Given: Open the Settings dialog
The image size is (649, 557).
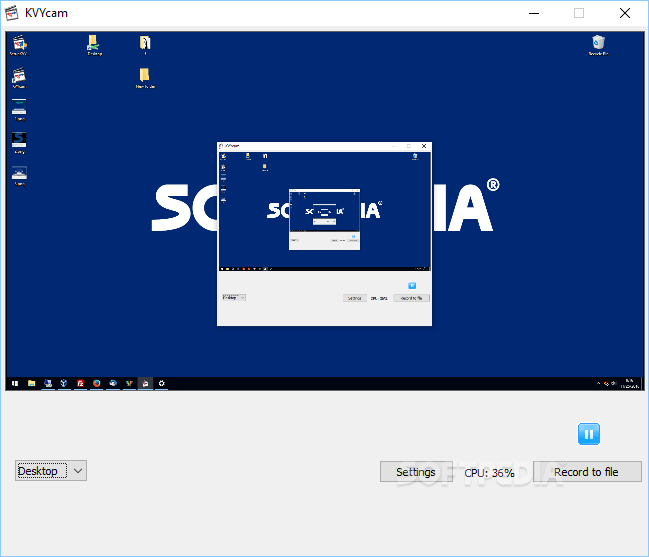Looking at the screenshot, I should pyautogui.click(x=416, y=472).
